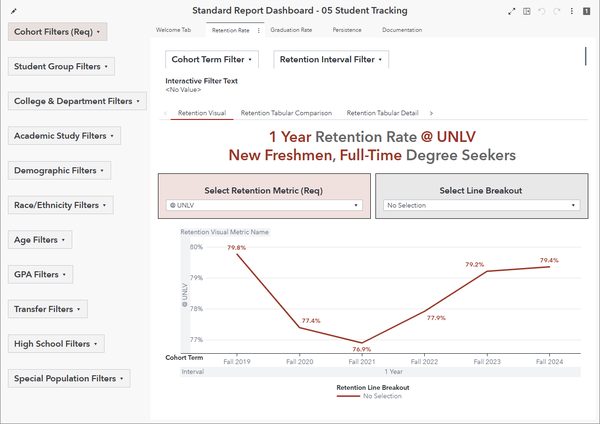Screen dimensions: 600x424
Task: Click the redo arrow icon
Action: coord(557,11)
